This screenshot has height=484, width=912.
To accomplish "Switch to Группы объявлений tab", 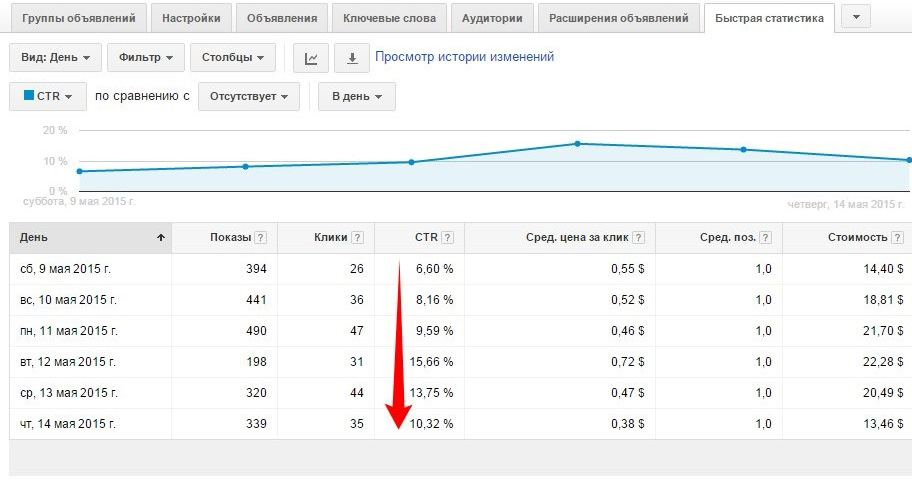I will click(79, 18).
